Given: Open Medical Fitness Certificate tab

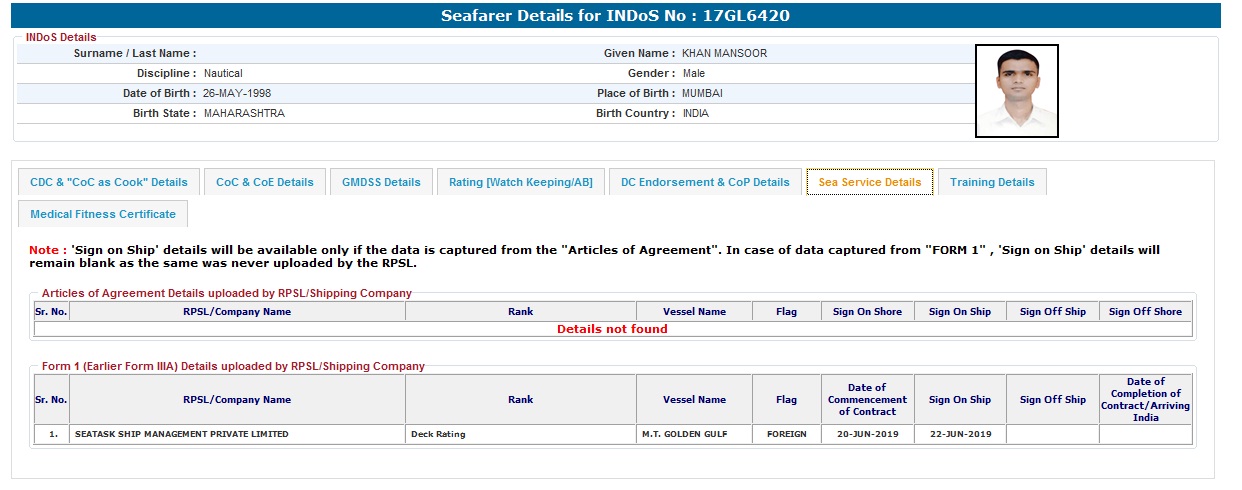Looking at the screenshot, I should tap(103, 214).
